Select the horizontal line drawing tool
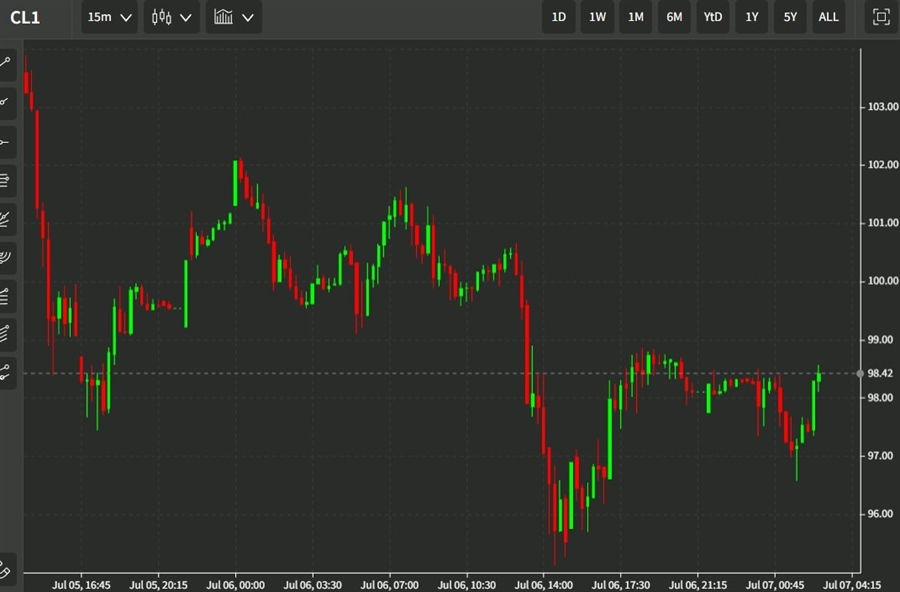This screenshot has height=592, width=900. click(x=6, y=142)
